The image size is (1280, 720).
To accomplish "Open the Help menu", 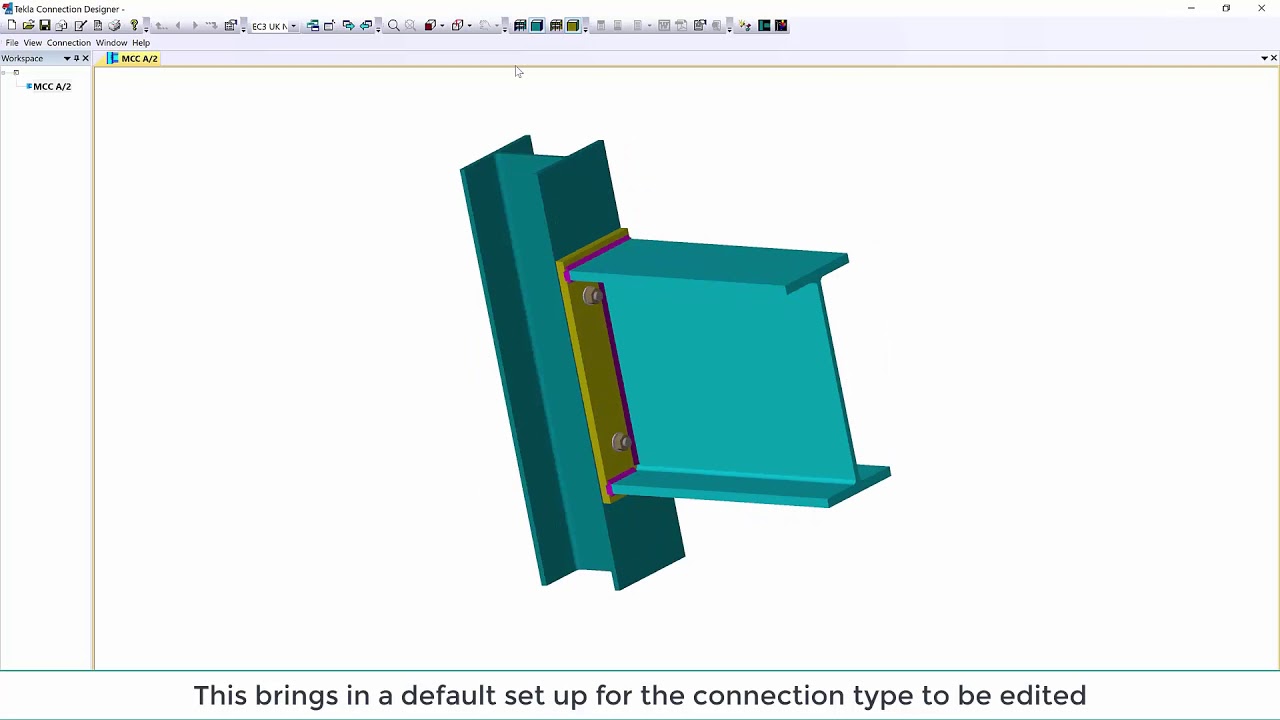I will [x=141, y=43].
